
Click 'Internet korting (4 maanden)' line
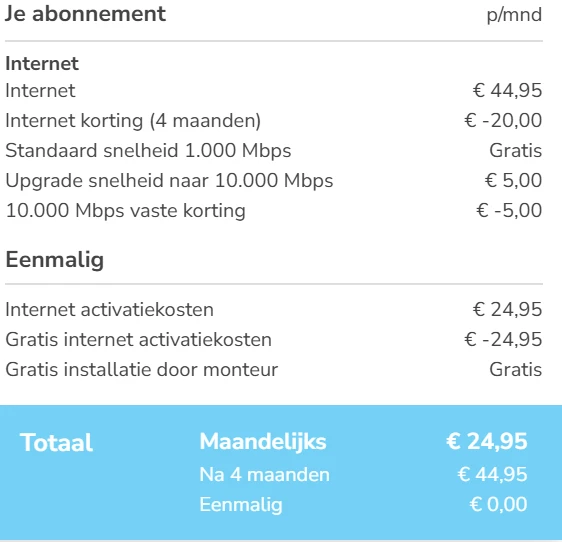[133, 121]
